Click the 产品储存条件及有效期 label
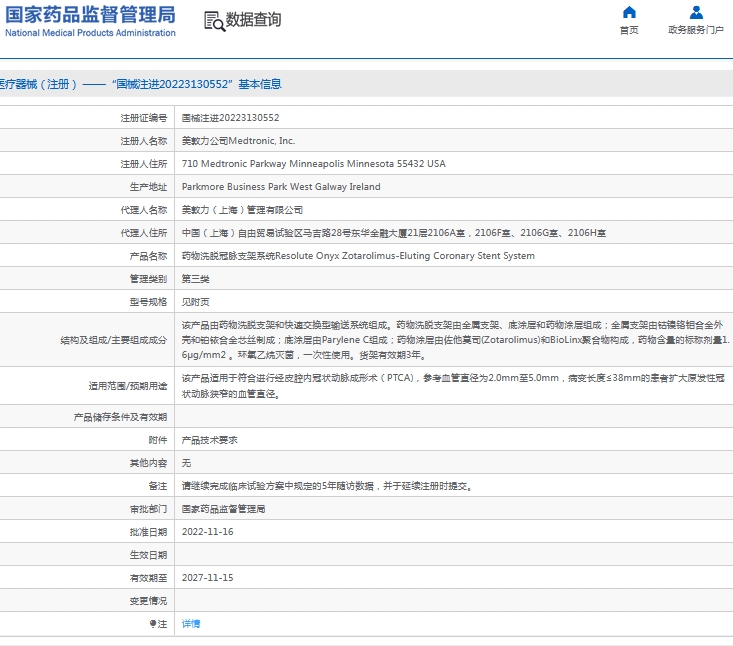 click(x=120, y=417)
